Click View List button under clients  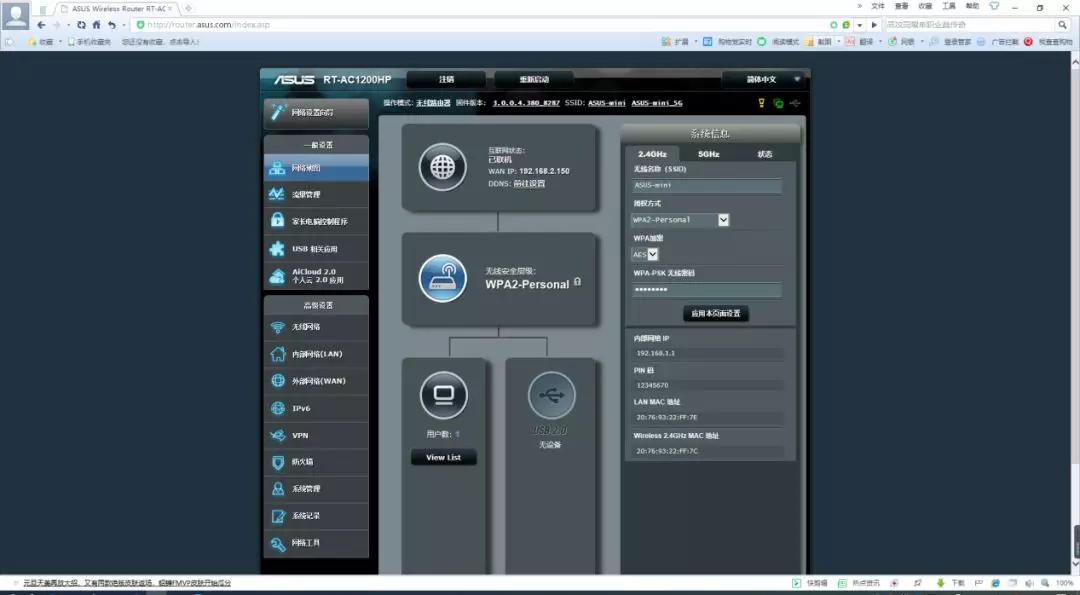[x=444, y=457]
